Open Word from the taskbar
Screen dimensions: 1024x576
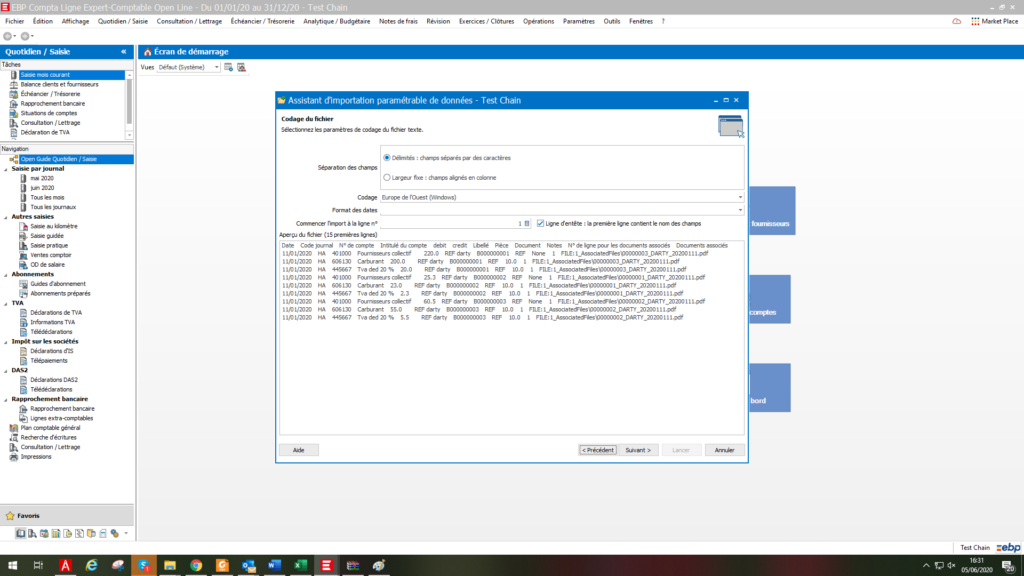pyautogui.click(x=274, y=566)
